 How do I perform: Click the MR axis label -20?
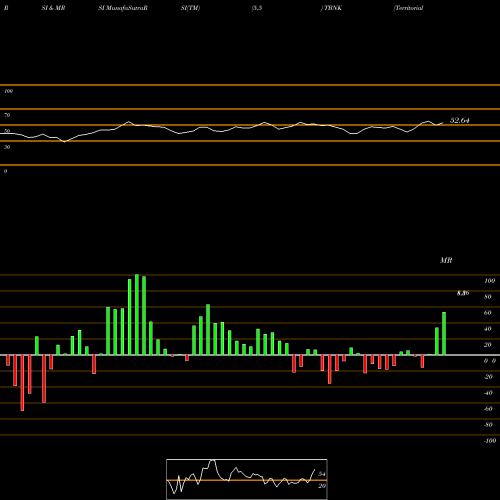488,377
